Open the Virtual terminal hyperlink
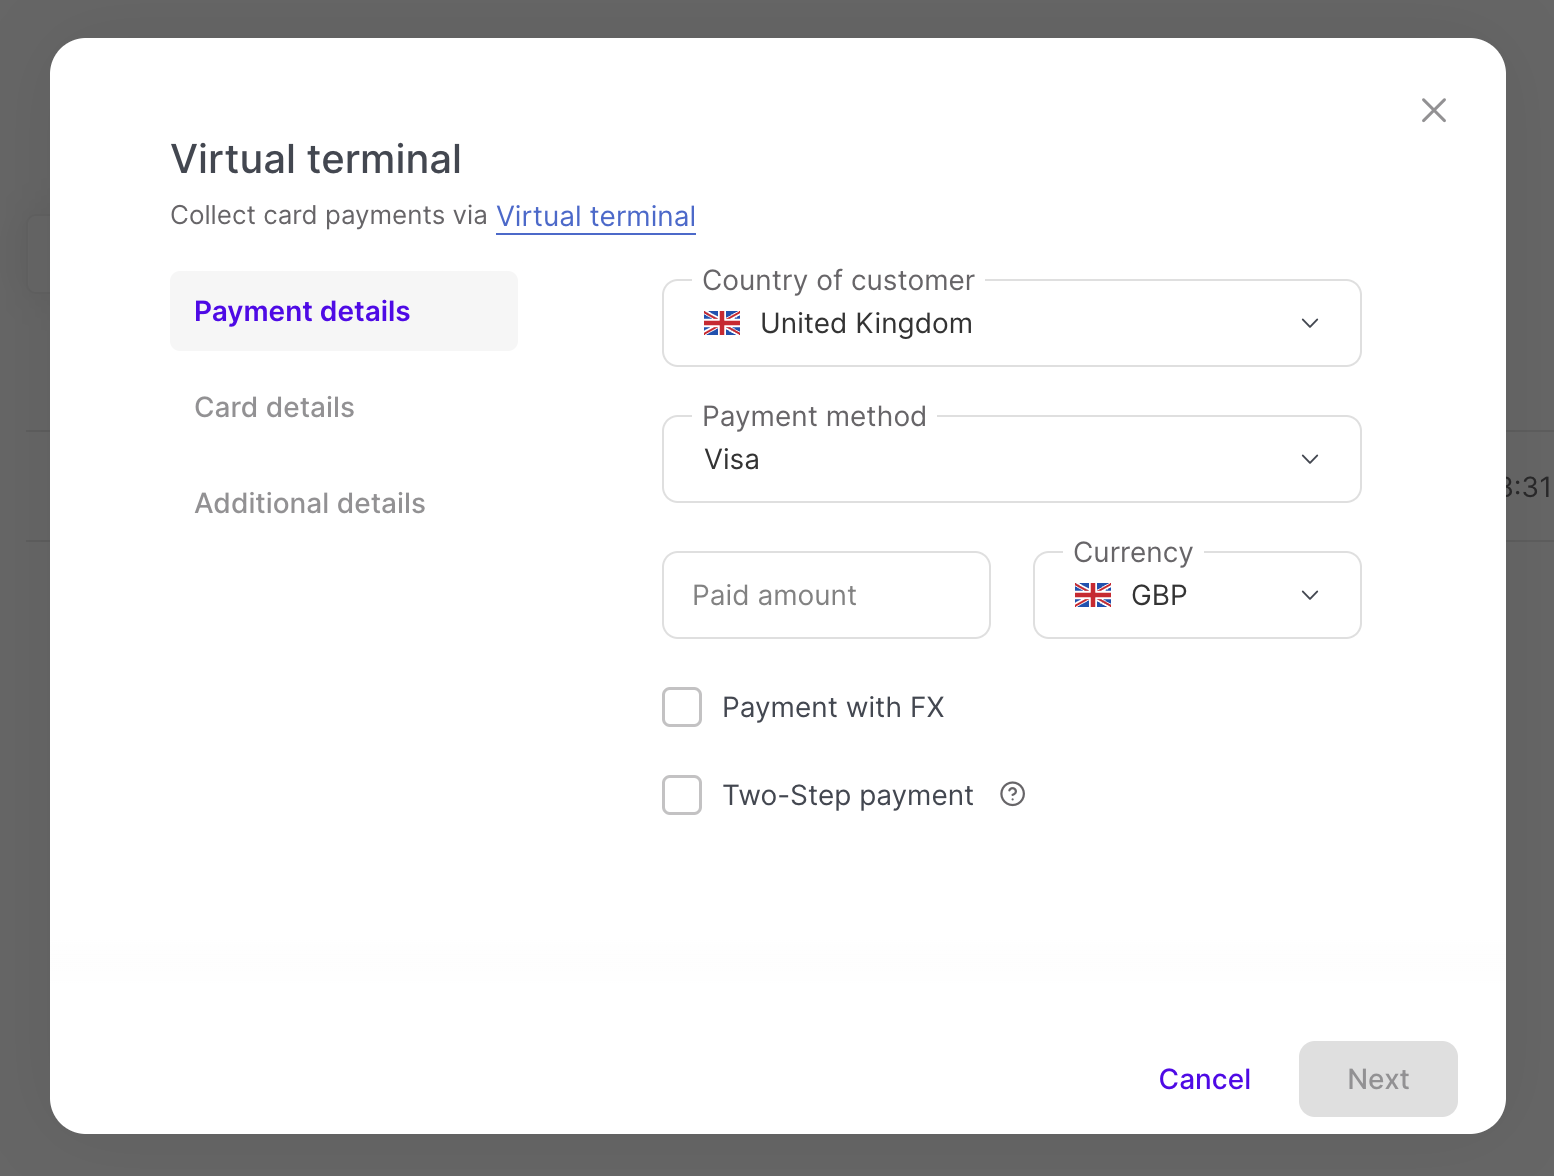This screenshot has width=1554, height=1176. (595, 216)
